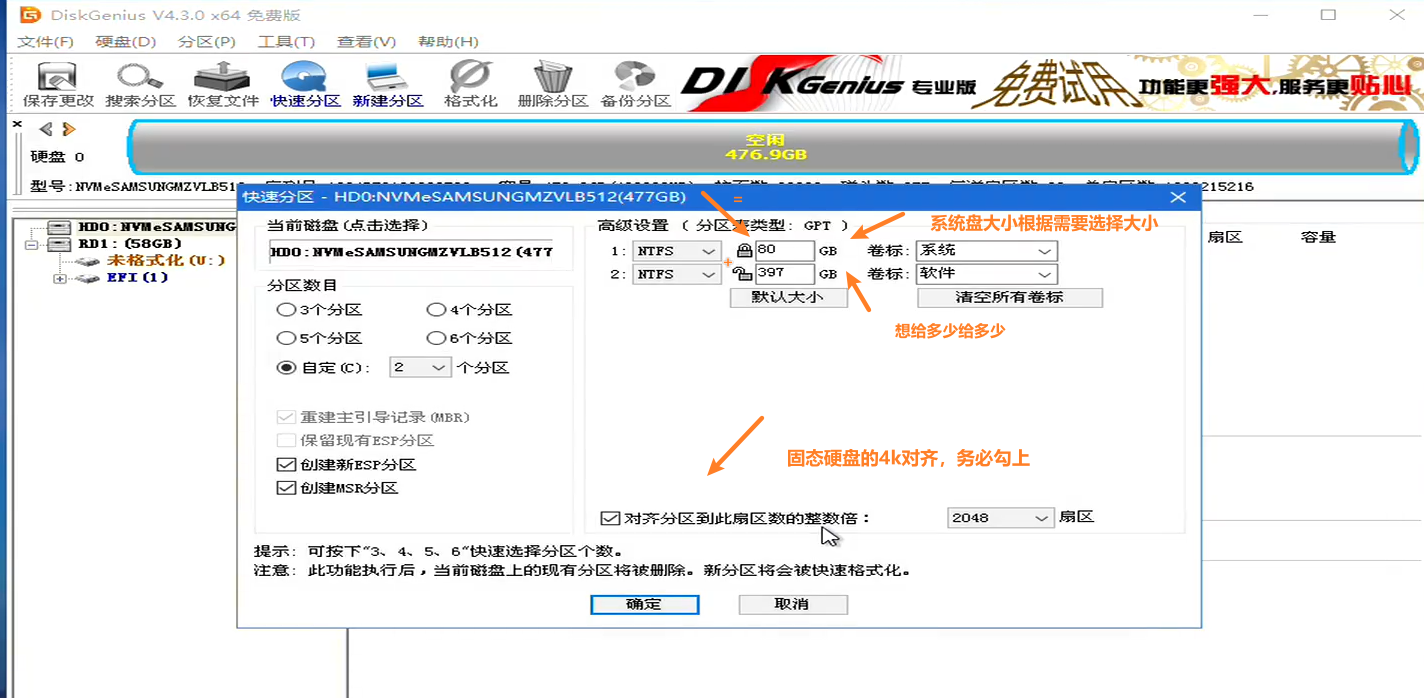Open the 工具(T) menu
The height and width of the screenshot is (698, 1424).
pos(286,41)
